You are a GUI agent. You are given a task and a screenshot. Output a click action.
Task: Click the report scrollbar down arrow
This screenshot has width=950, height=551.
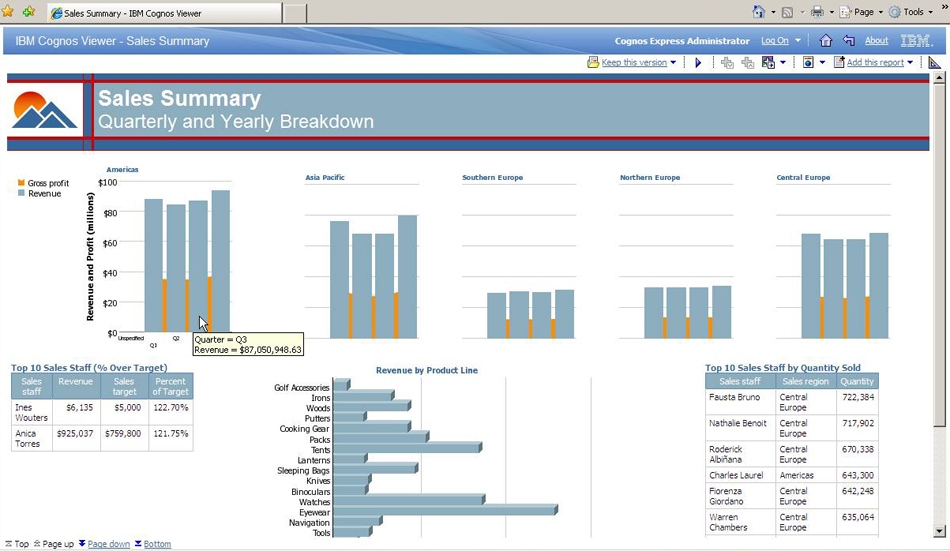click(x=940, y=532)
